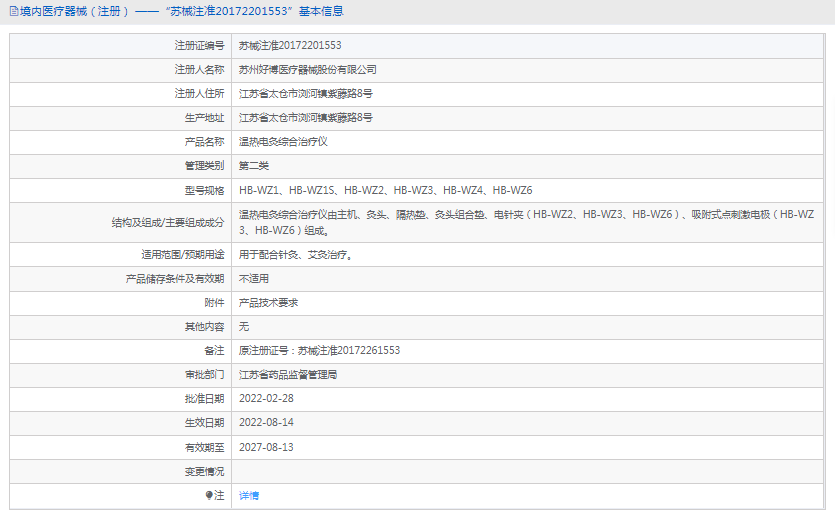Select effective date 2022-08-14
The width and height of the screenshot is (835, 516).
pos(266,423)
